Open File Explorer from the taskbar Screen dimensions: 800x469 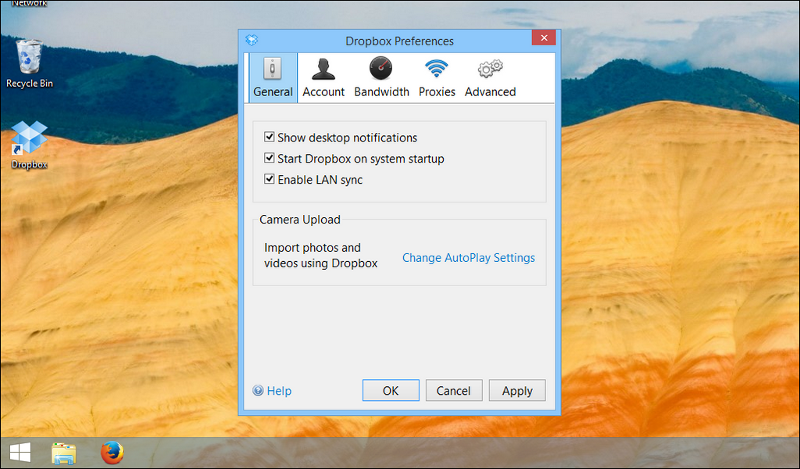(64, 453)
